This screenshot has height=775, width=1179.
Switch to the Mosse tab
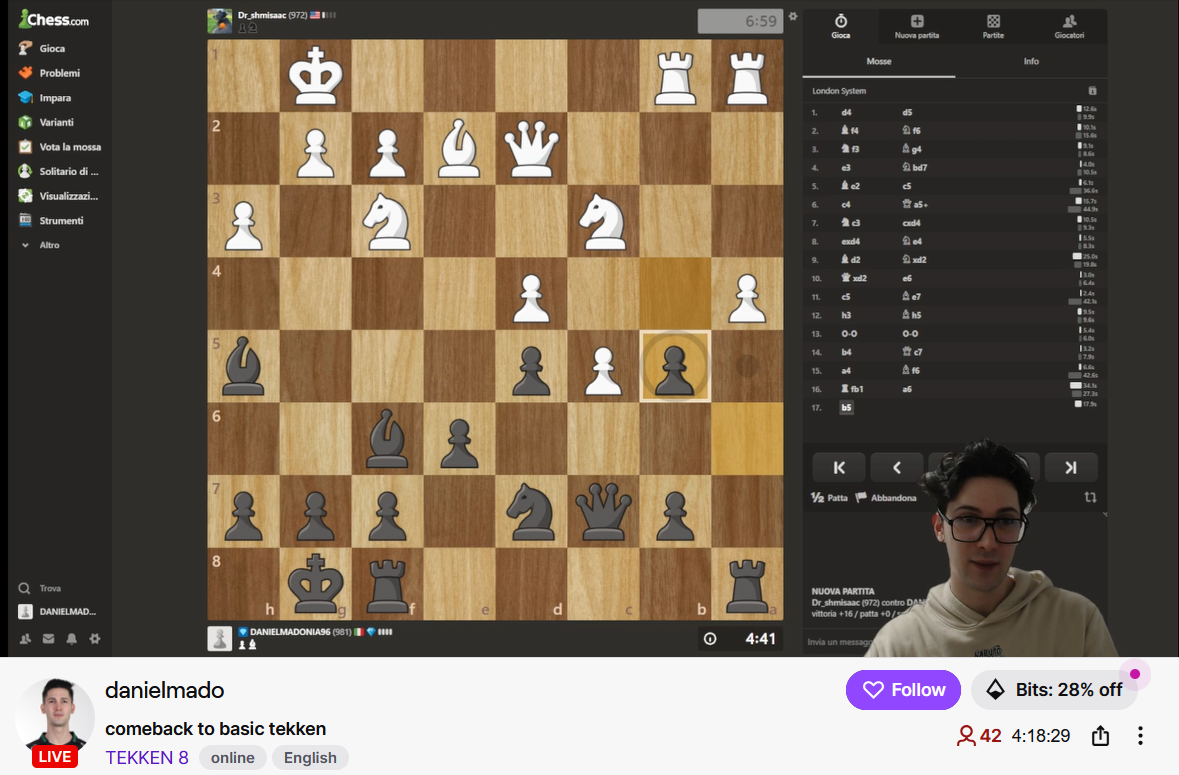pyautogui.click(x=879, y=62)
